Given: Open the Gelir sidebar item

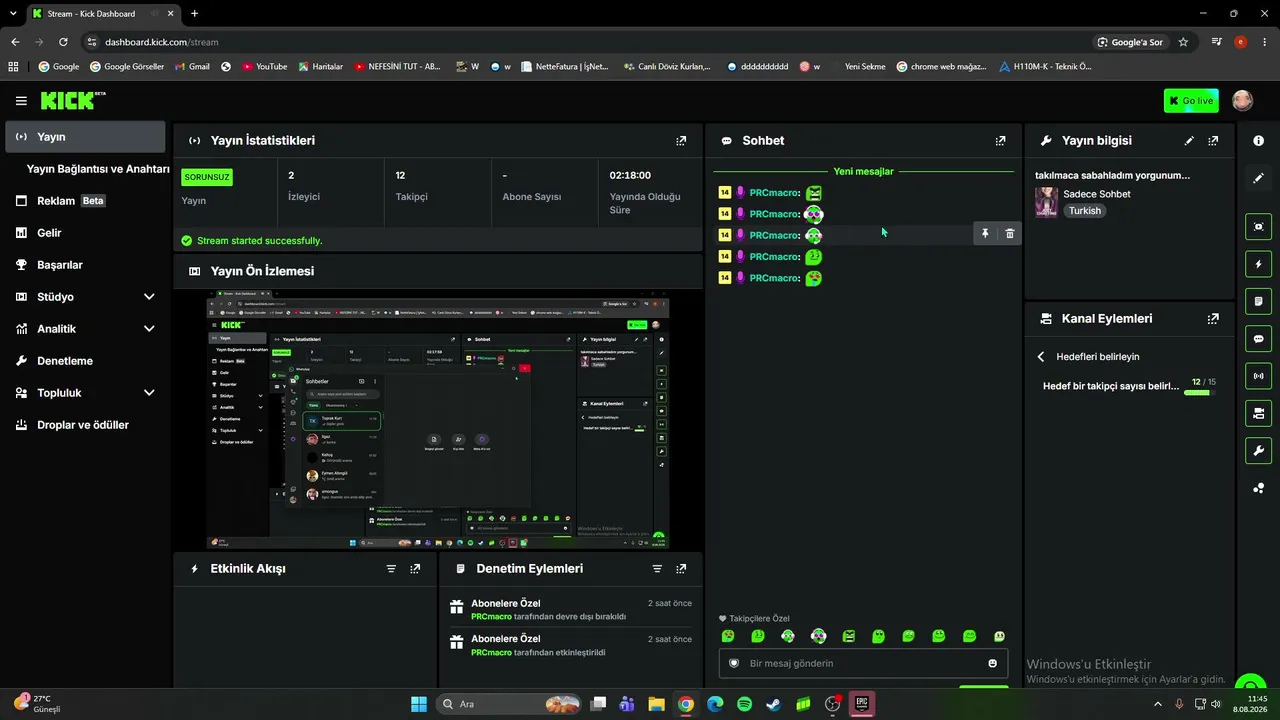Looking at the screenshot, I should [85, 233].
